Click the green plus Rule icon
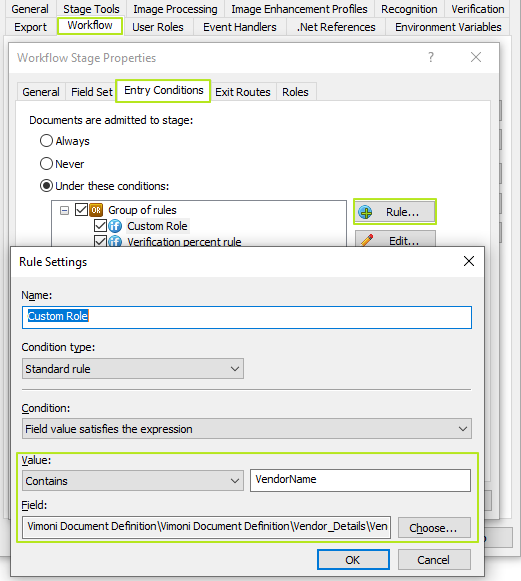Image resolution: width=521 pixels, height=581 pixels. [365, 212]
